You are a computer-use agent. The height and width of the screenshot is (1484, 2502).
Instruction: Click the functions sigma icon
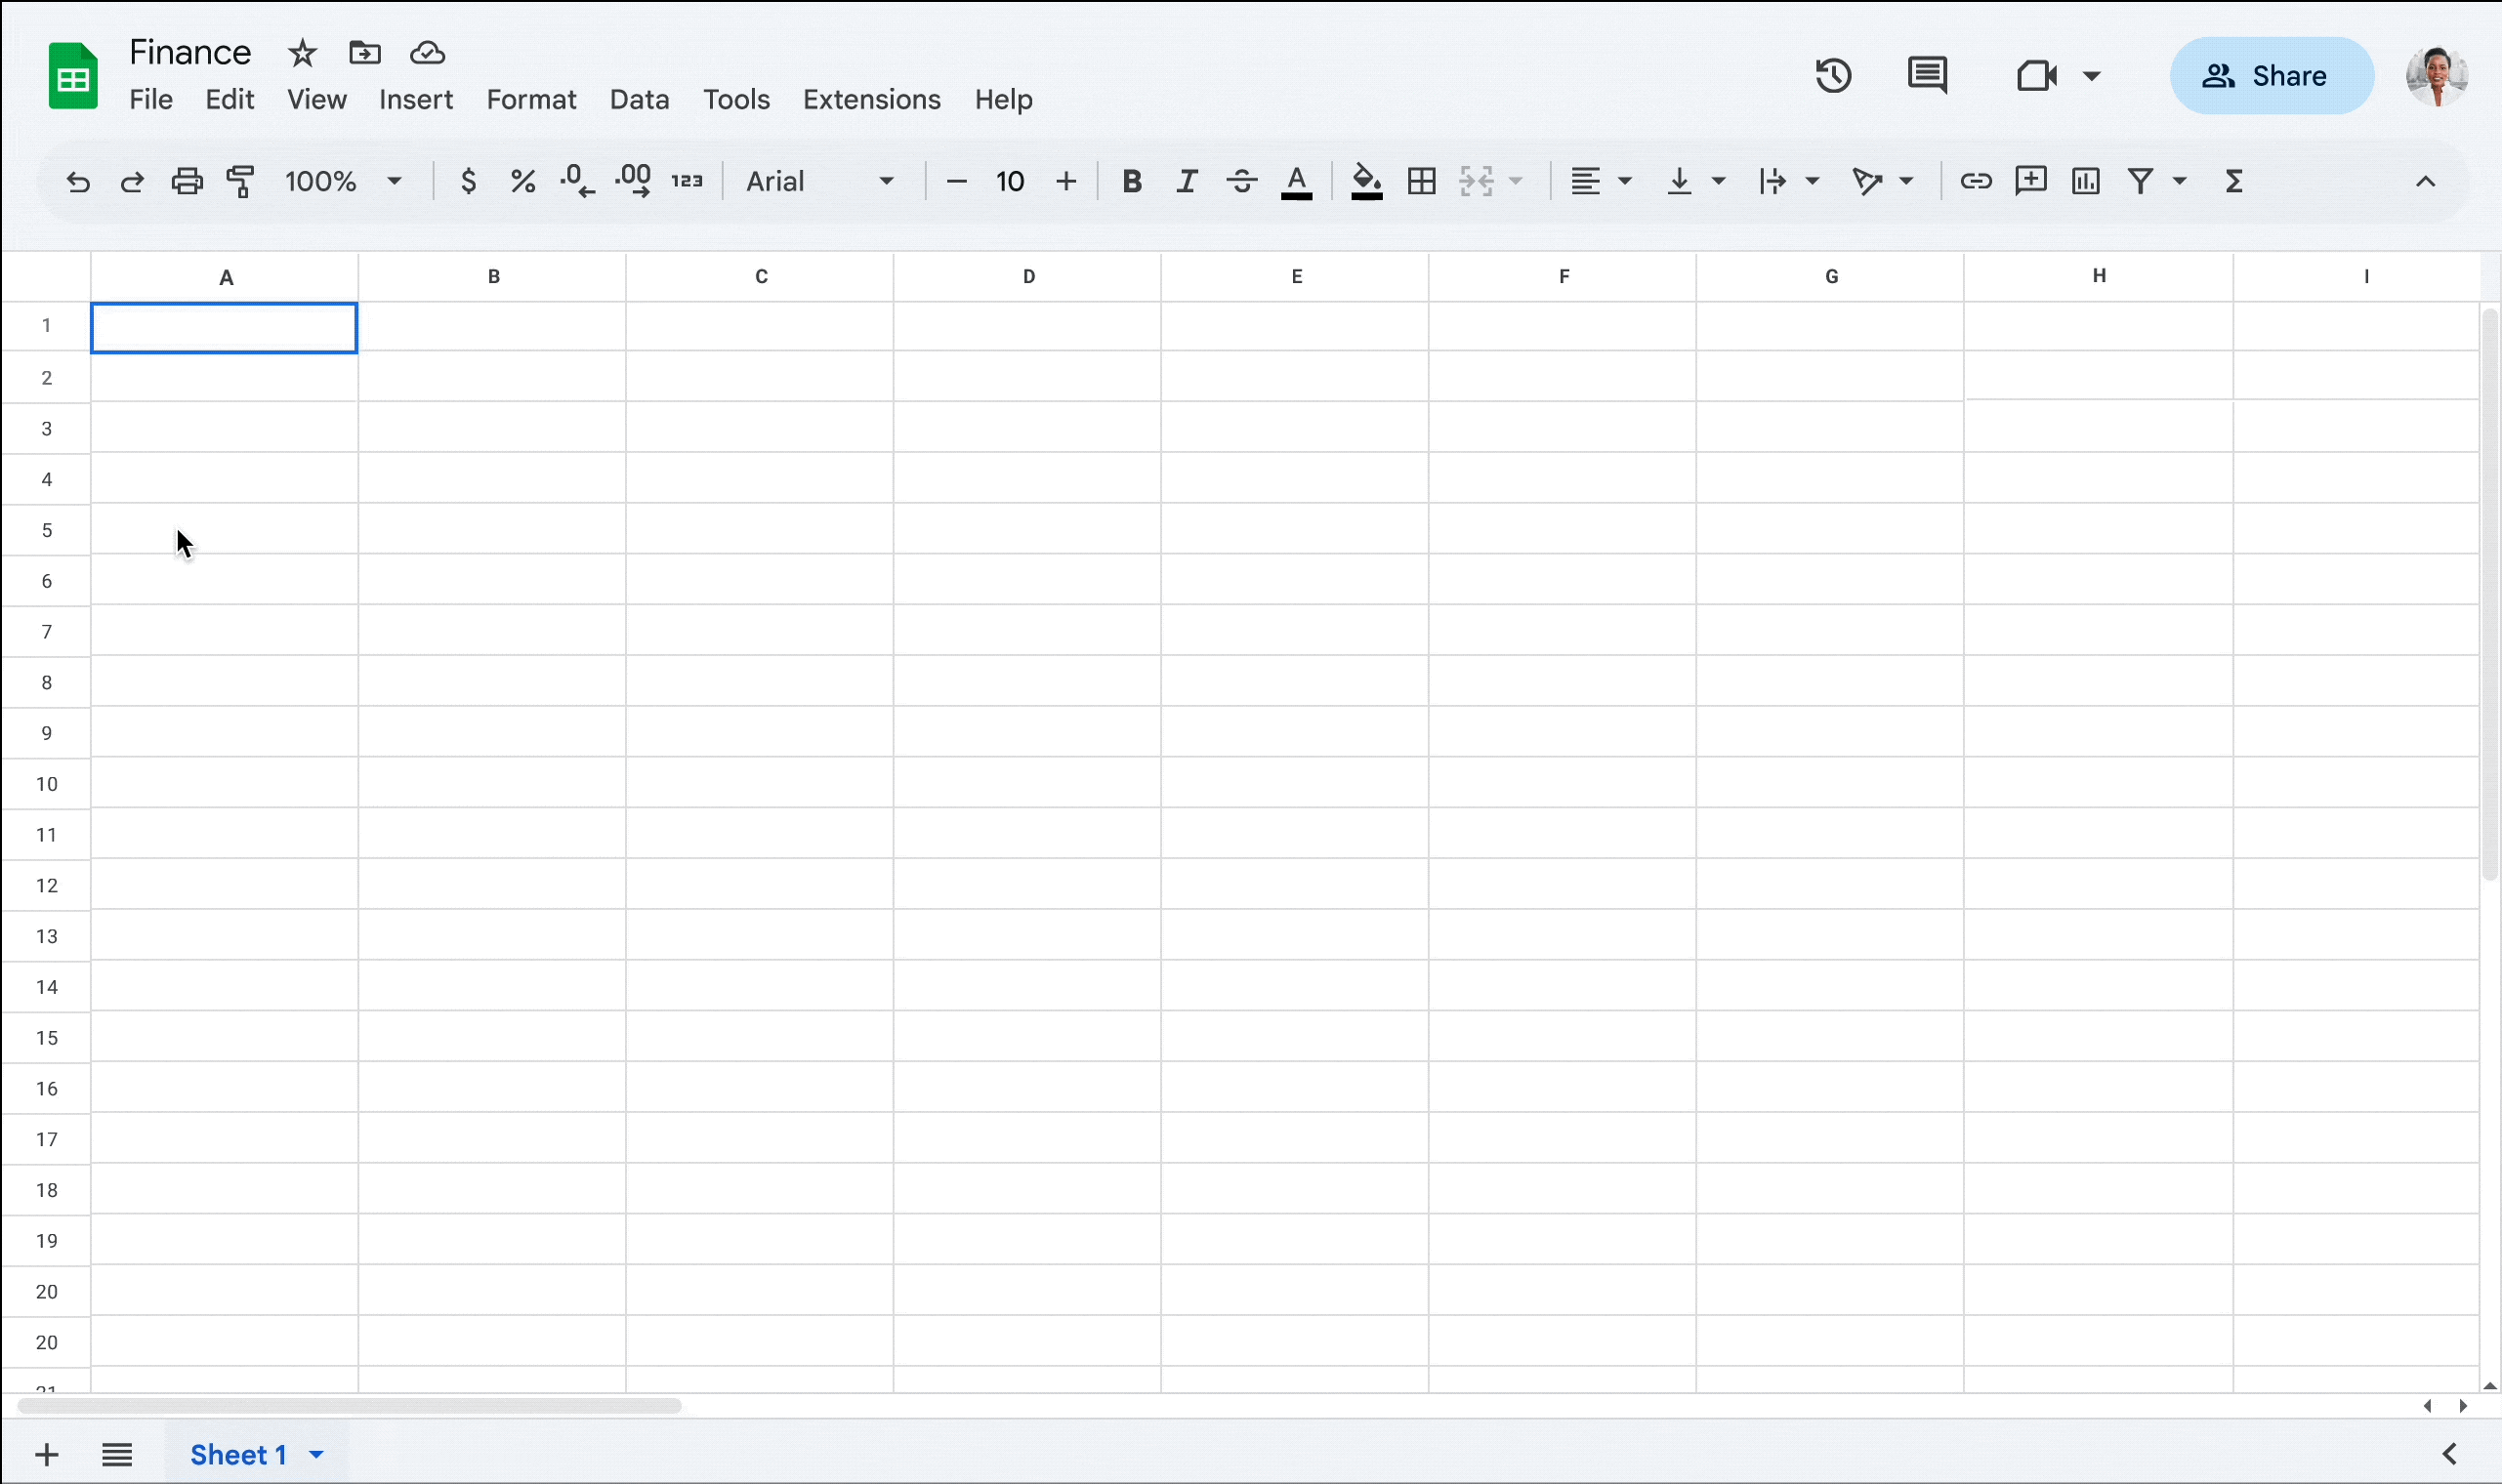click(x=2233, y=181)
